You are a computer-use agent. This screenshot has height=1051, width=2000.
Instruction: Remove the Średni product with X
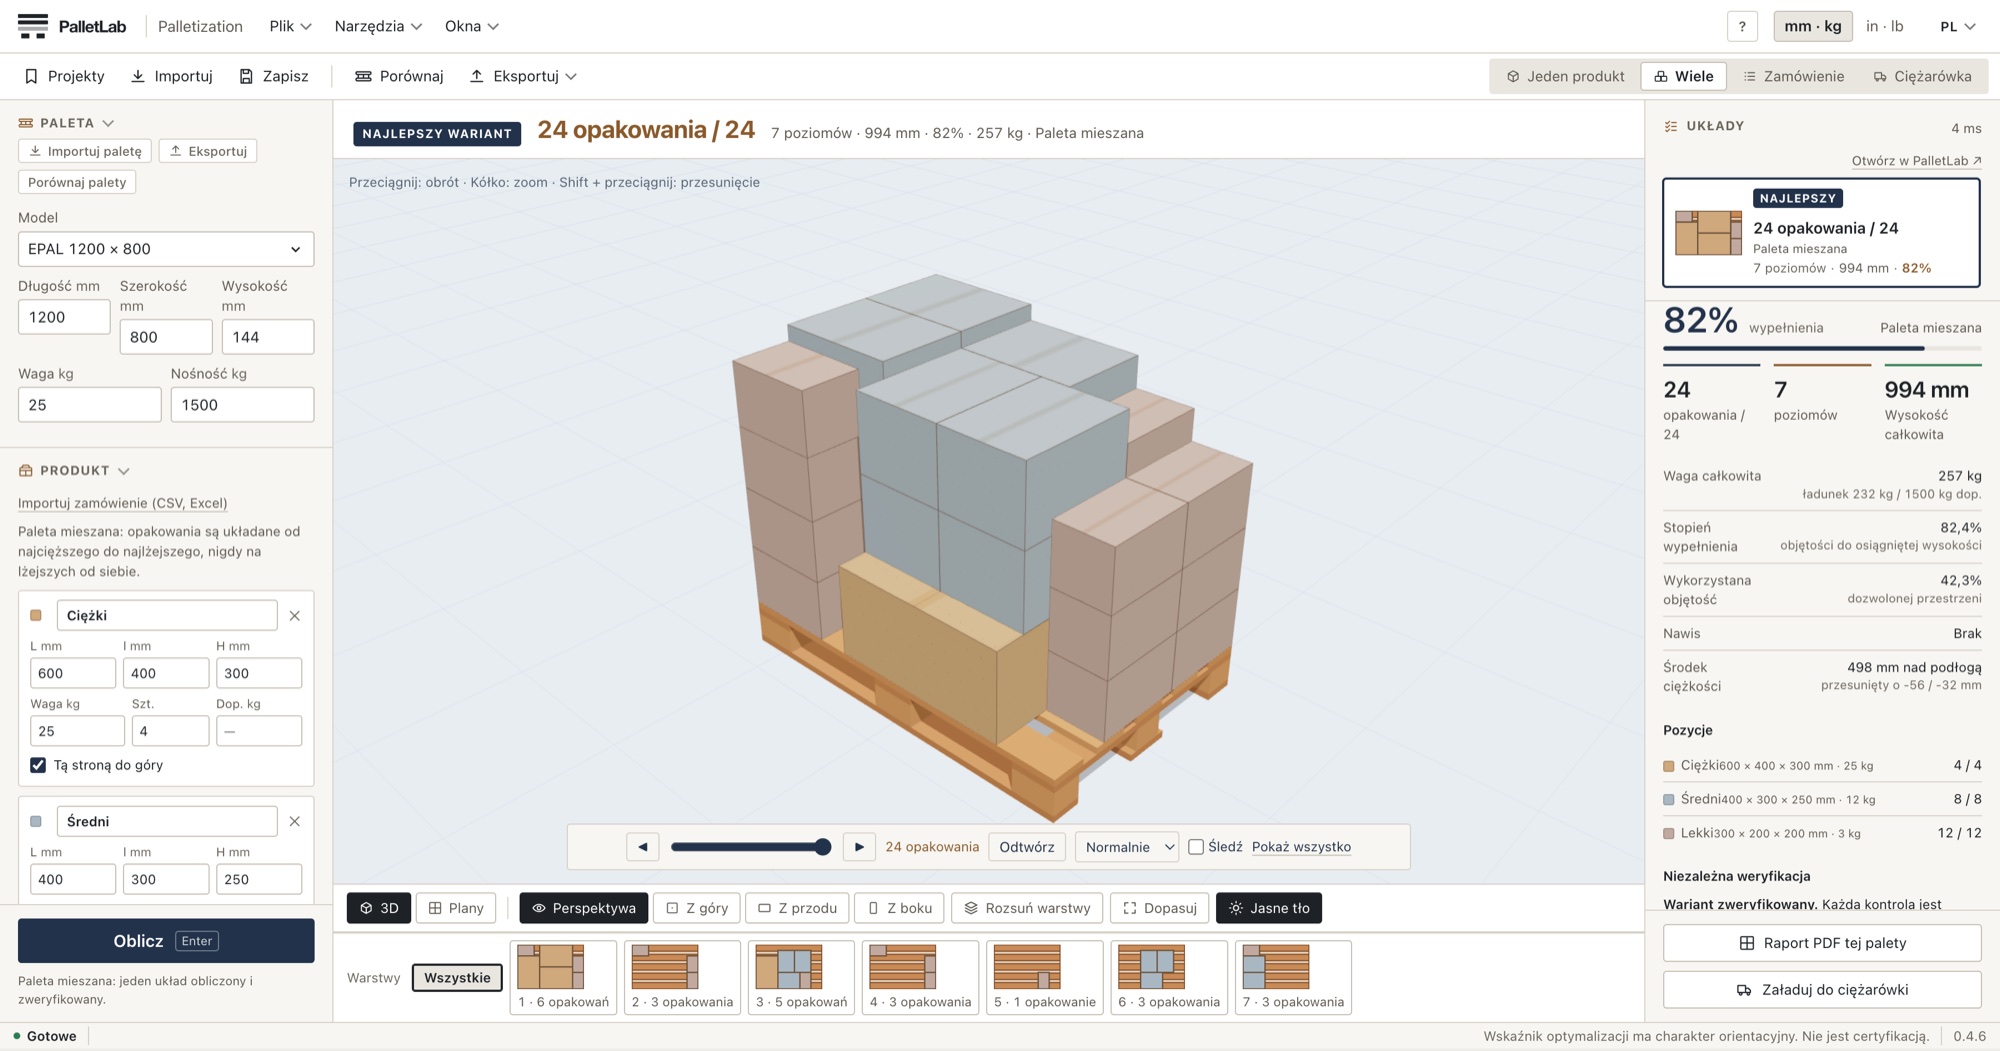pyautogui.click(x=295, y=821)
